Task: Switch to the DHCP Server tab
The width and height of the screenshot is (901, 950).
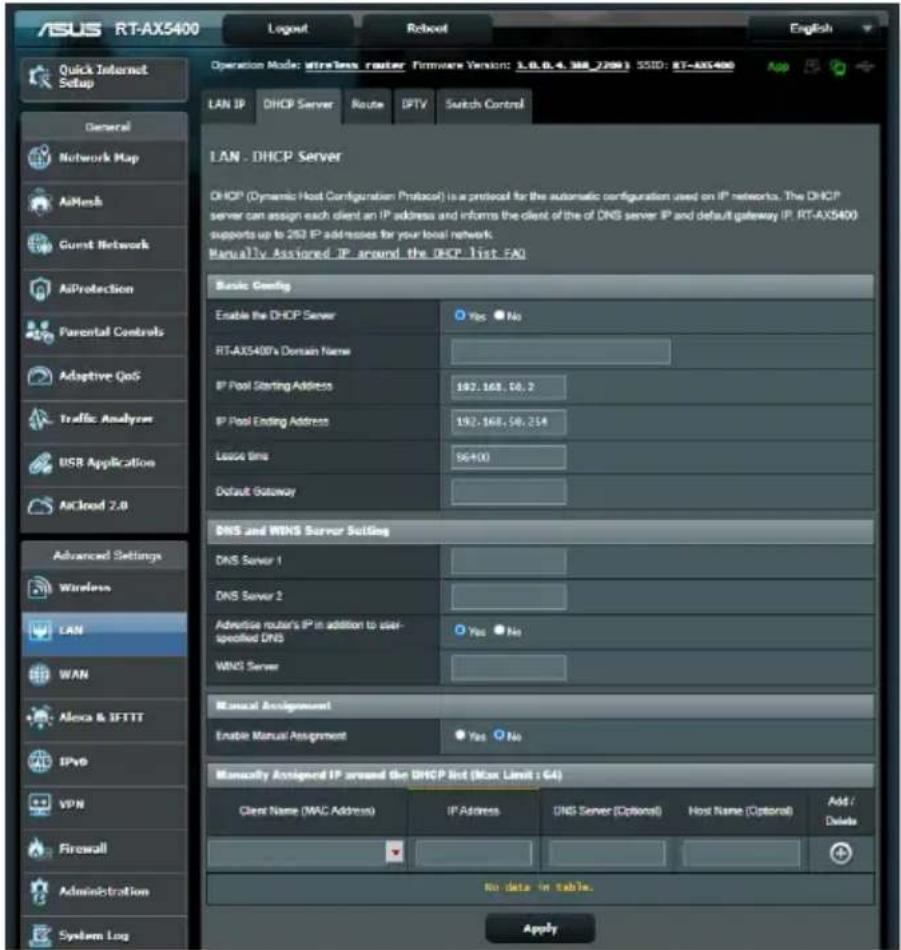Action: [x=298, y=105]
